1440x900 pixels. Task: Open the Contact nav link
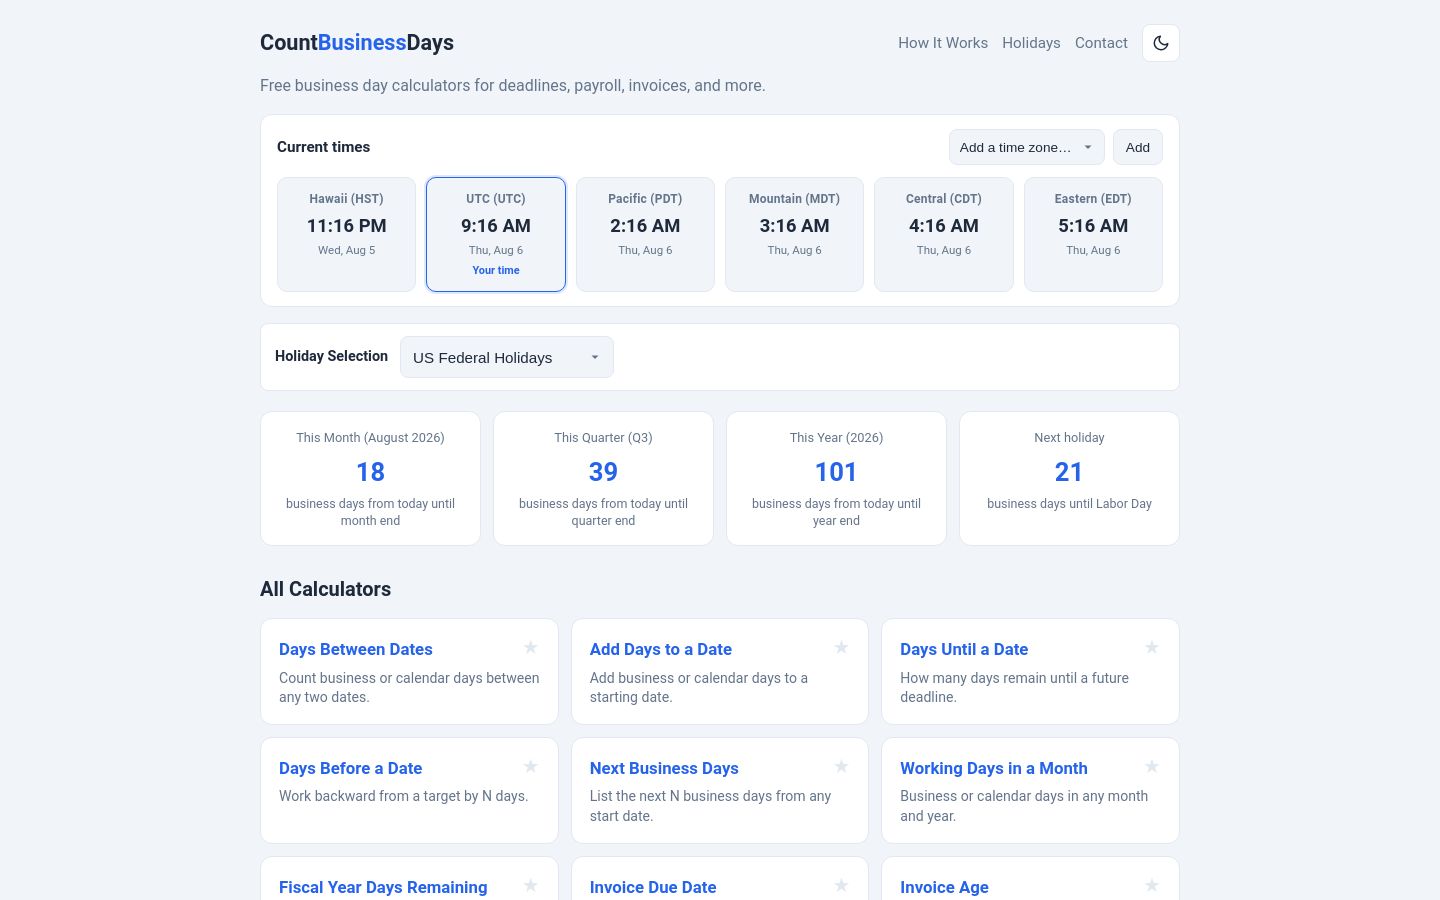coord(1101,43)
